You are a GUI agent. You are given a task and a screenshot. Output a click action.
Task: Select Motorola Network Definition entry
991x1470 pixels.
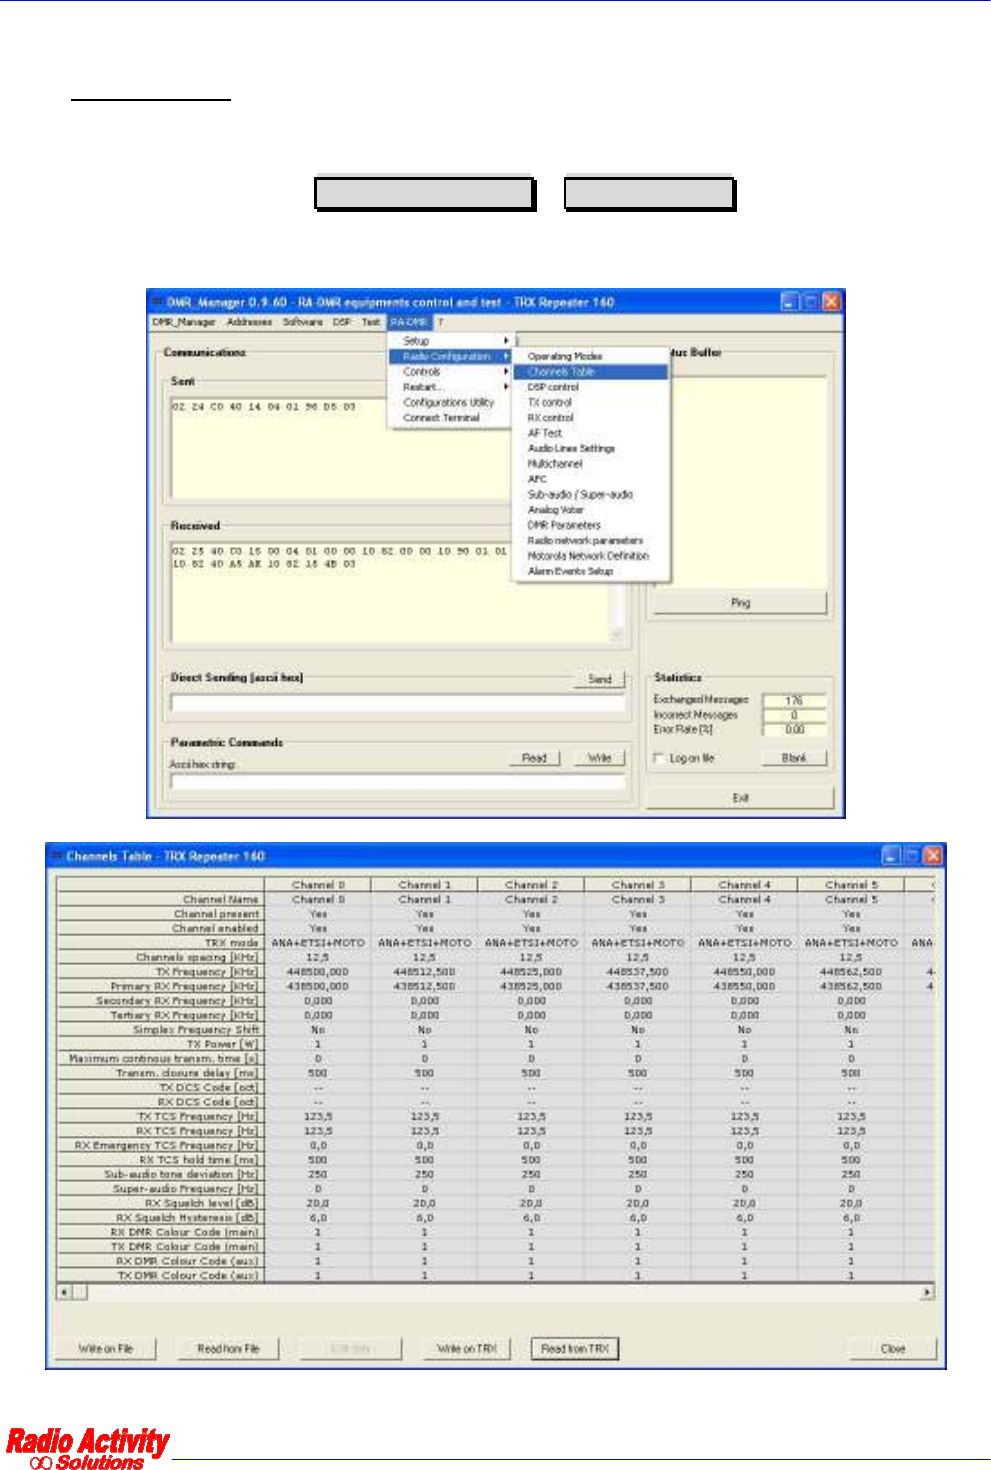point(591,556)
